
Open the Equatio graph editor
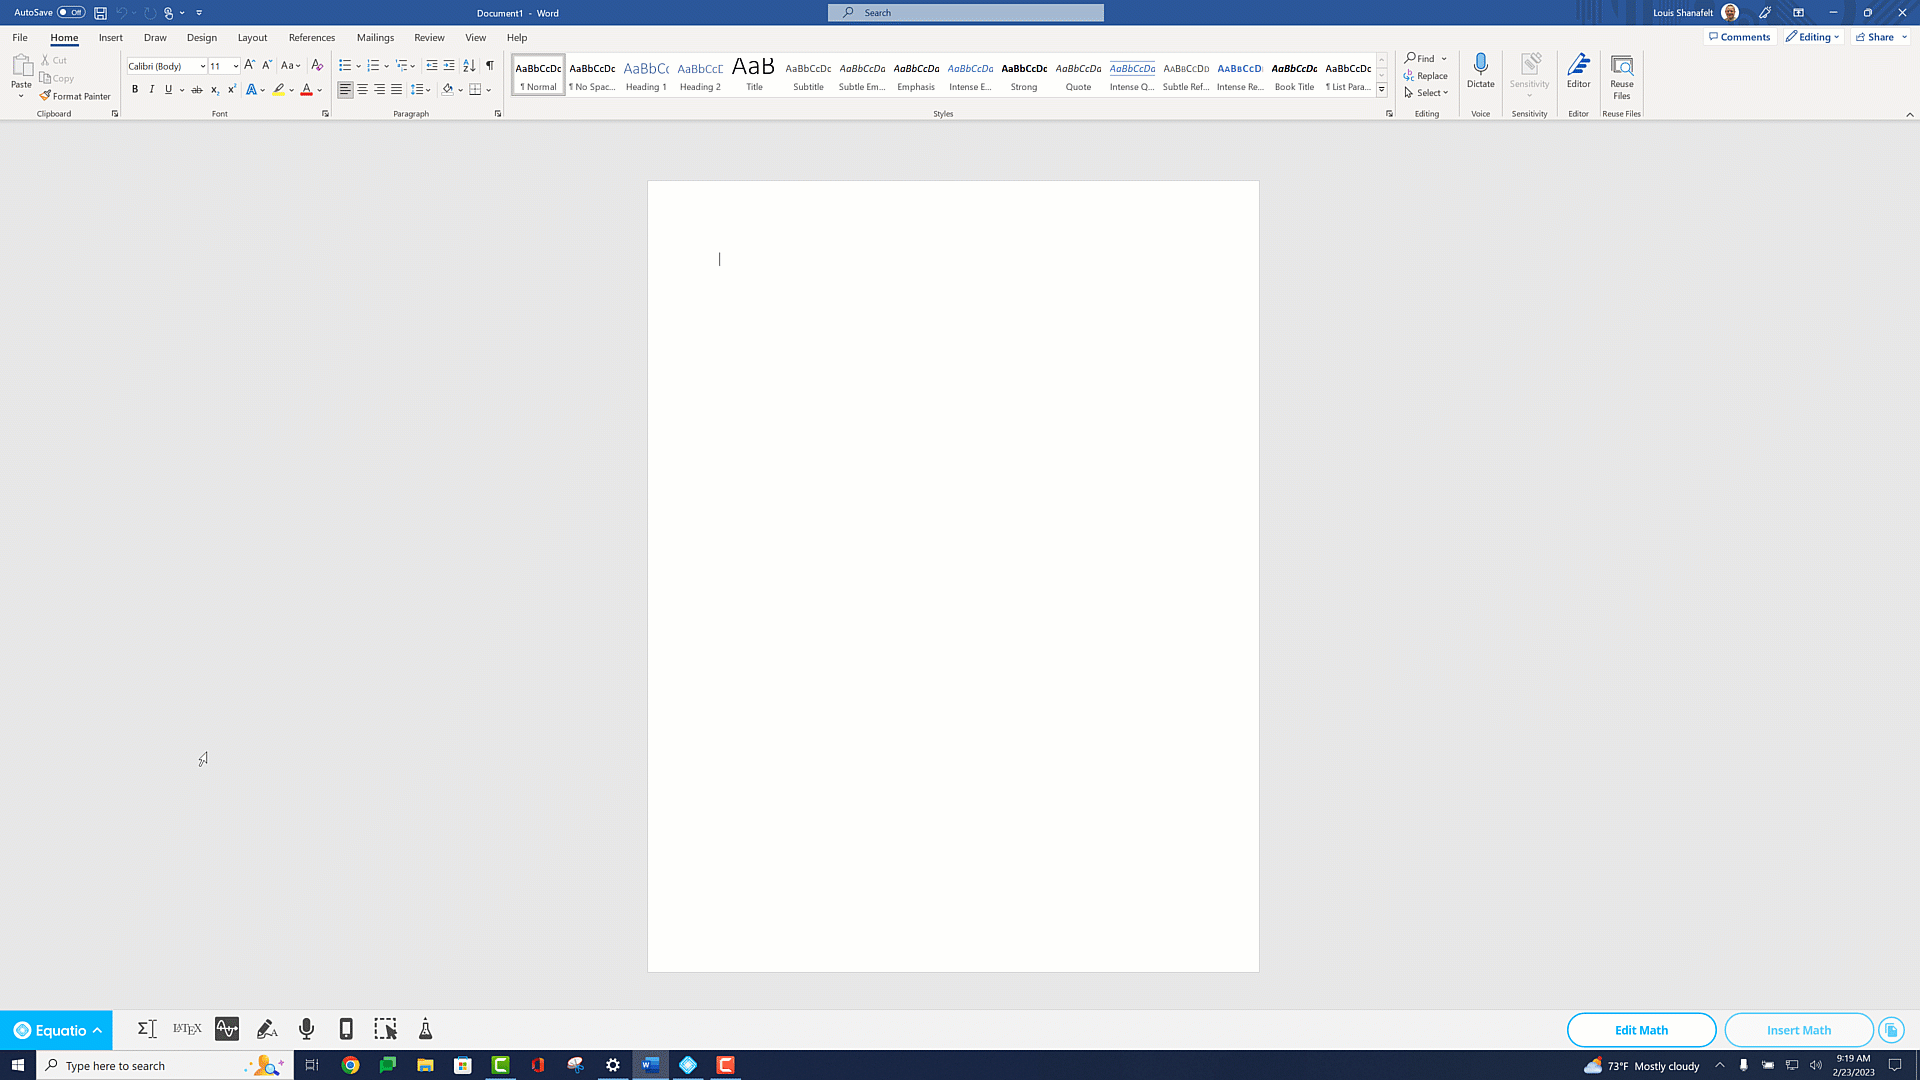(227, 1029)
